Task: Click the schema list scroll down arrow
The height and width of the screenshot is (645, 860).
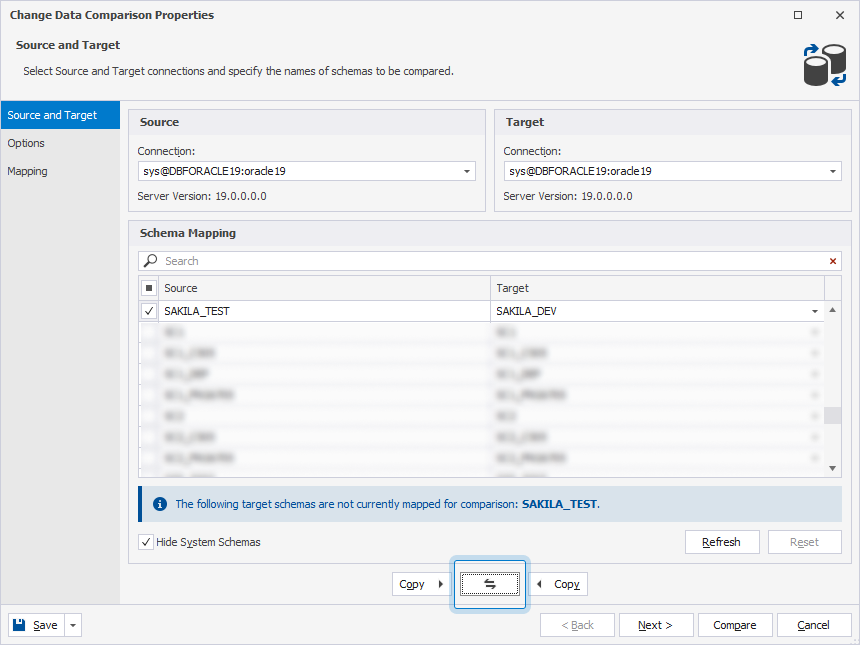Action: click(x=833, y=468)
